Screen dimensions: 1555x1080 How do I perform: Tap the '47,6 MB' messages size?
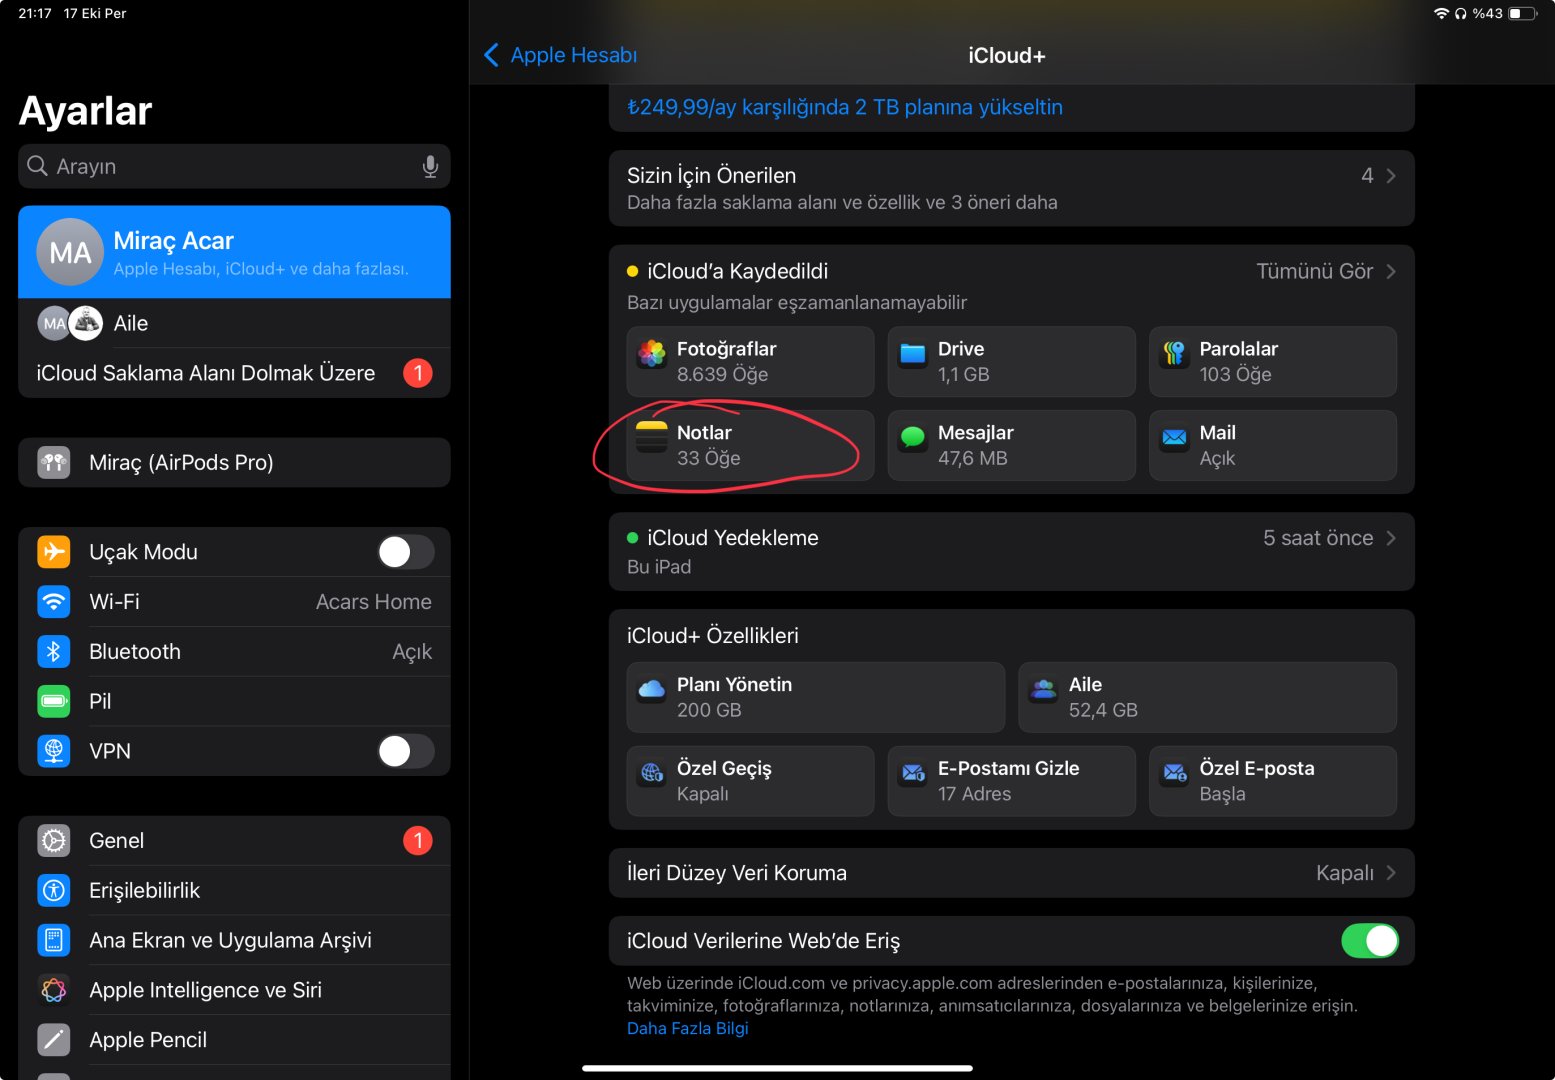pyautogui.click(x=972, y=458)
